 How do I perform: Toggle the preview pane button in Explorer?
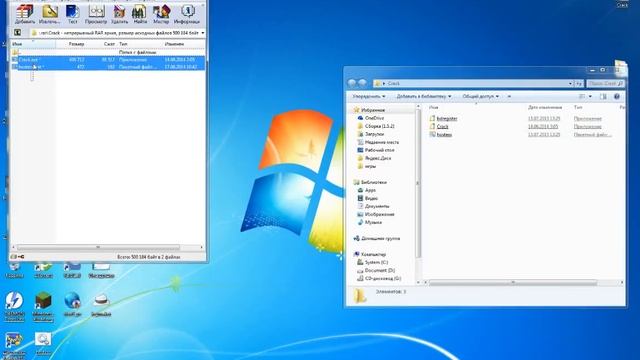(x=603, y=96)
